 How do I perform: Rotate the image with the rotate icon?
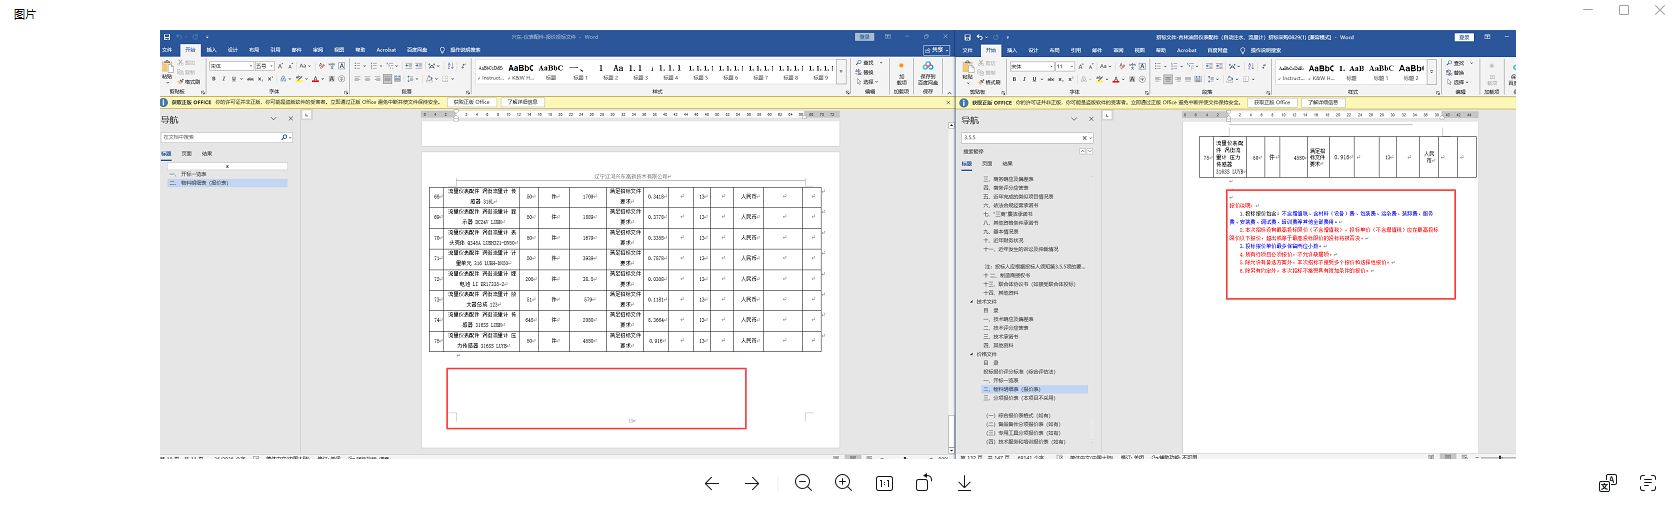point(924,483)
